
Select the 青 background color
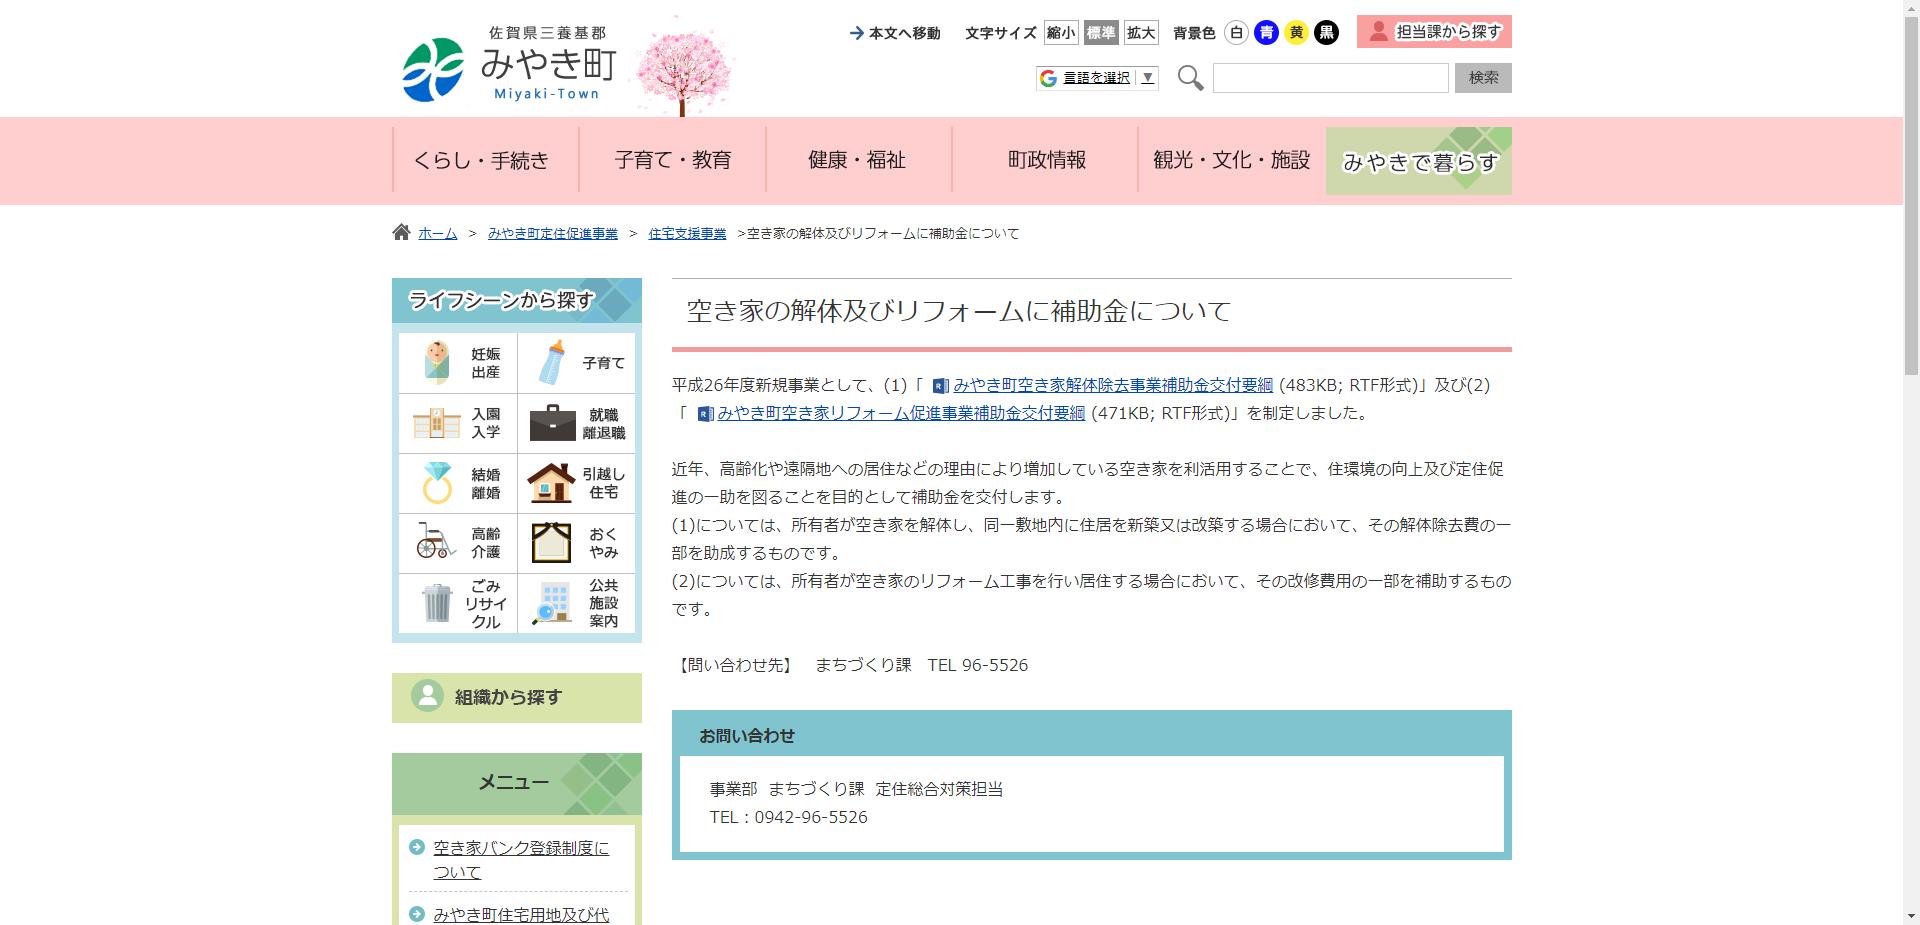pos(1267,32)
